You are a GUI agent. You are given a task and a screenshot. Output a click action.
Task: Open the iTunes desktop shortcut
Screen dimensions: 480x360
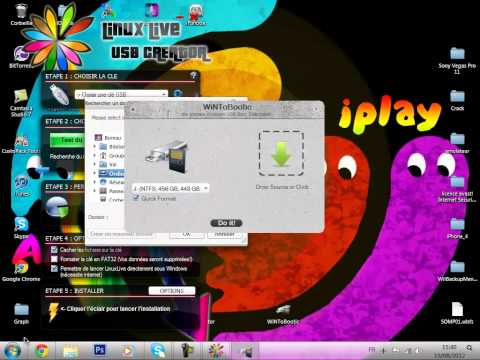point(21,186)
